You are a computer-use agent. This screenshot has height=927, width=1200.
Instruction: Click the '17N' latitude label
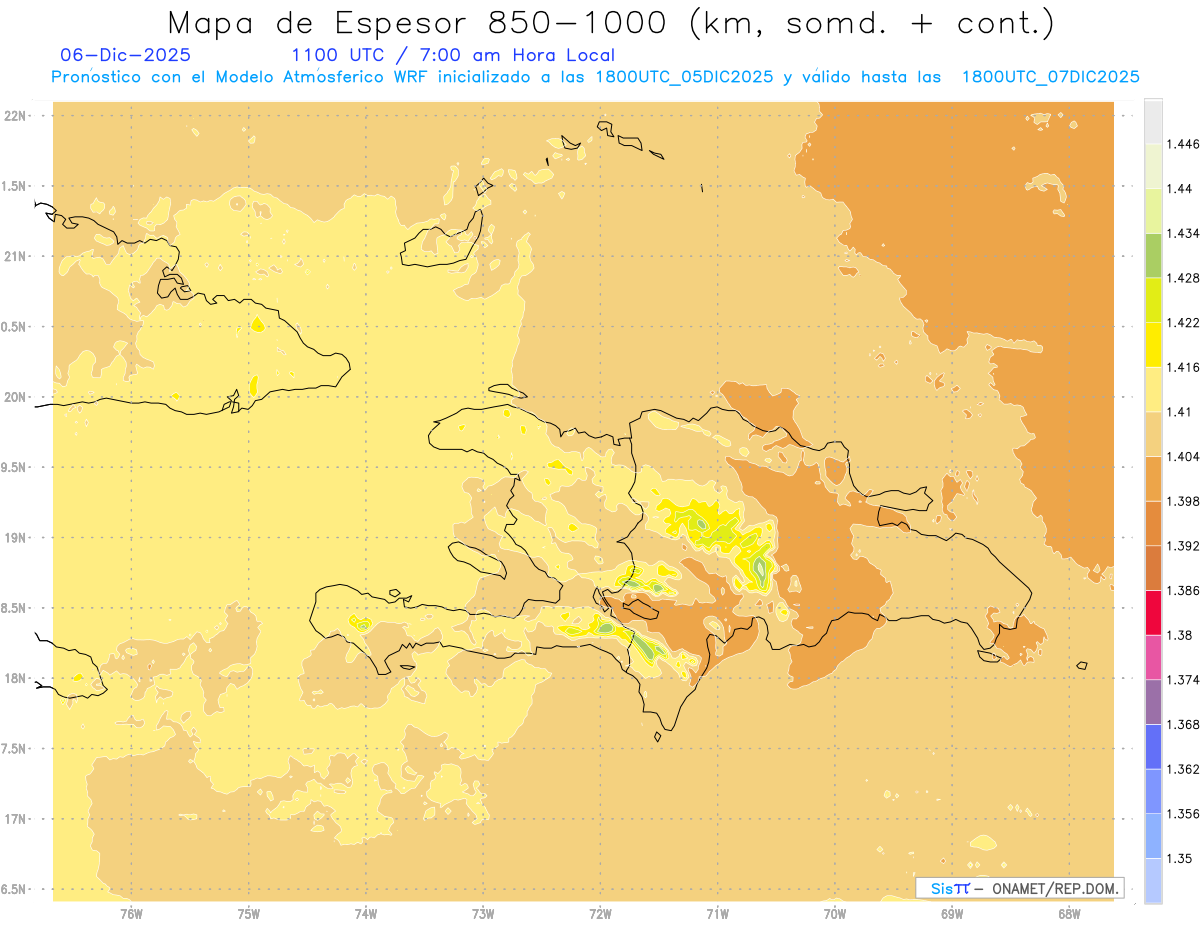[16, 819]
